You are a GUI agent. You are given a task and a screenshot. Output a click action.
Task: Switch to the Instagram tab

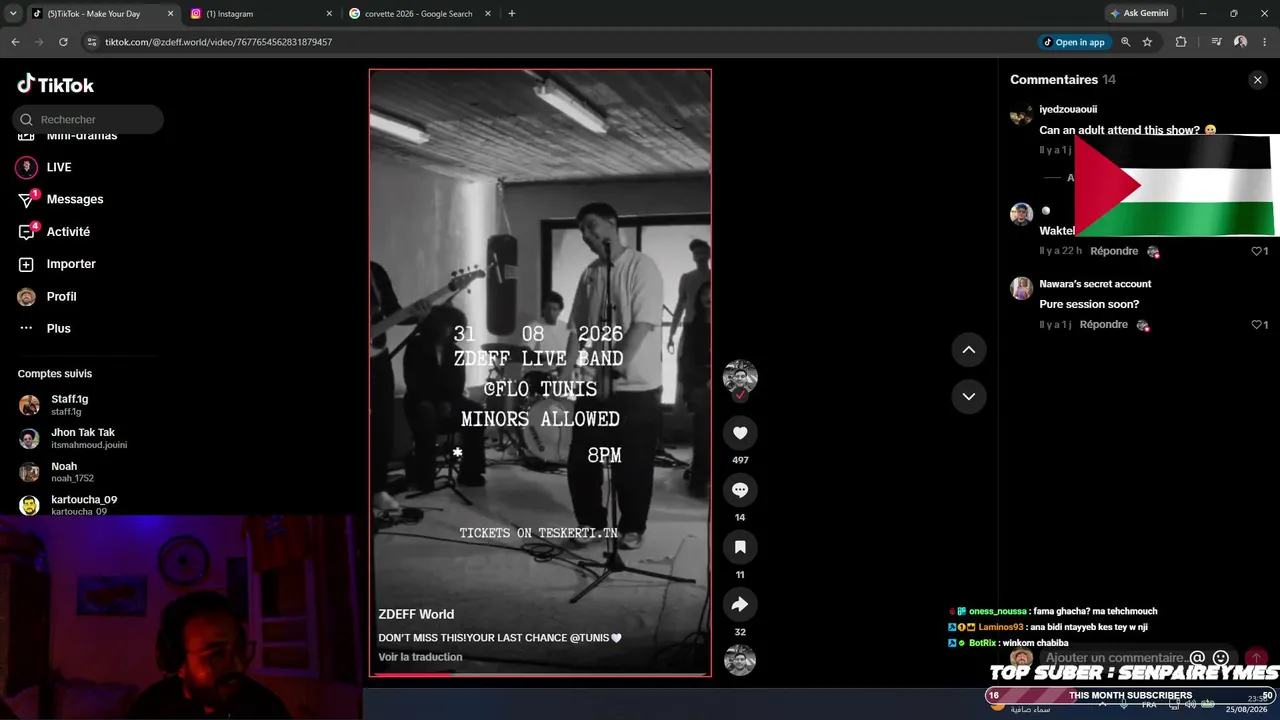[x=262, y=14]
